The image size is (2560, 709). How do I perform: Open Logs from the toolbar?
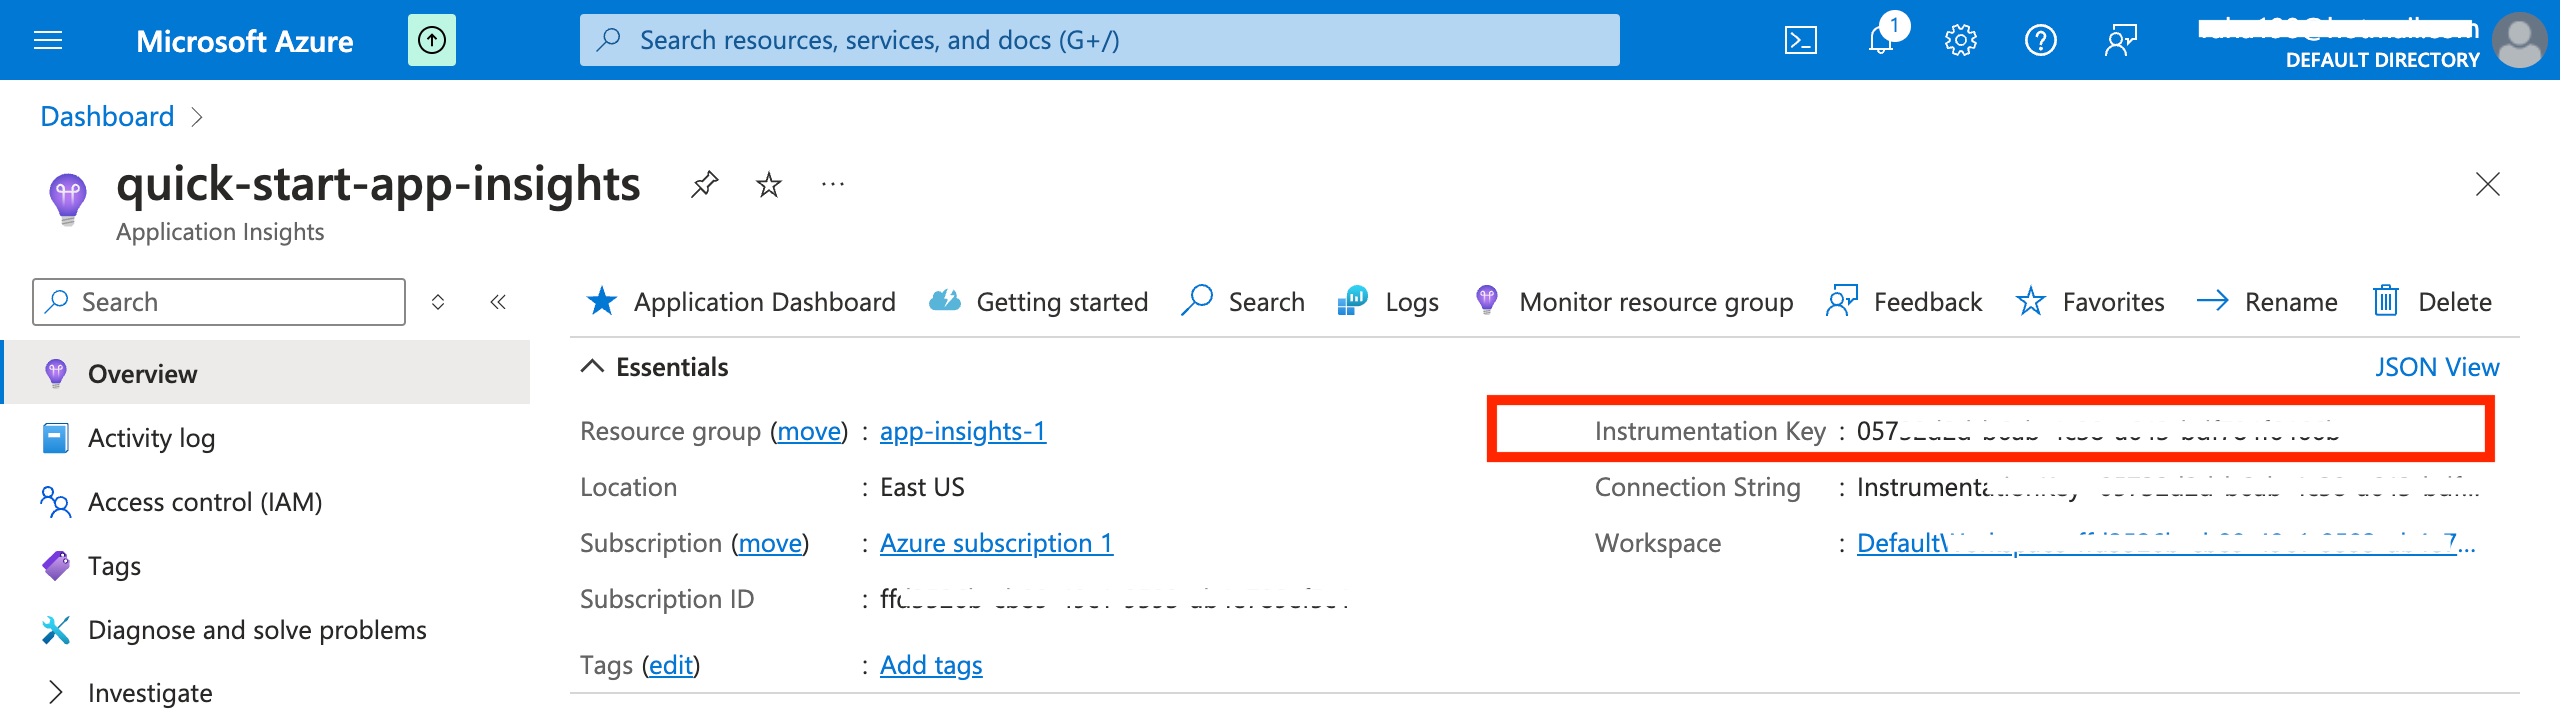point(1388,301)
